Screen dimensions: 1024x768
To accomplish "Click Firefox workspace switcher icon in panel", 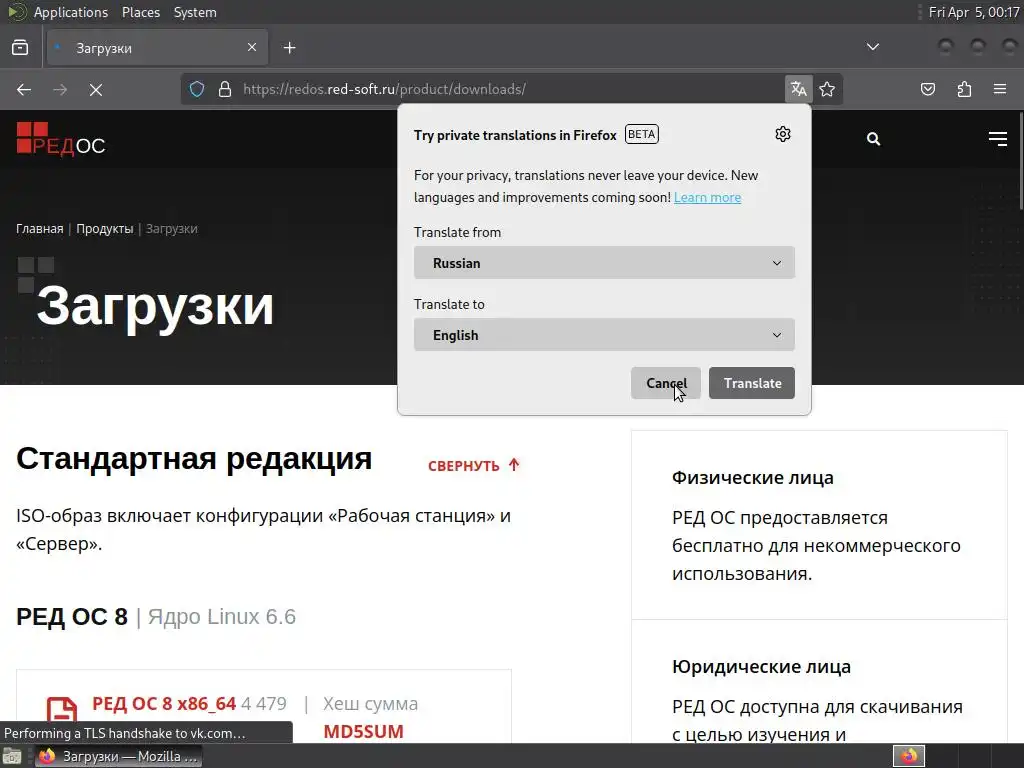I will click(909, 756).
